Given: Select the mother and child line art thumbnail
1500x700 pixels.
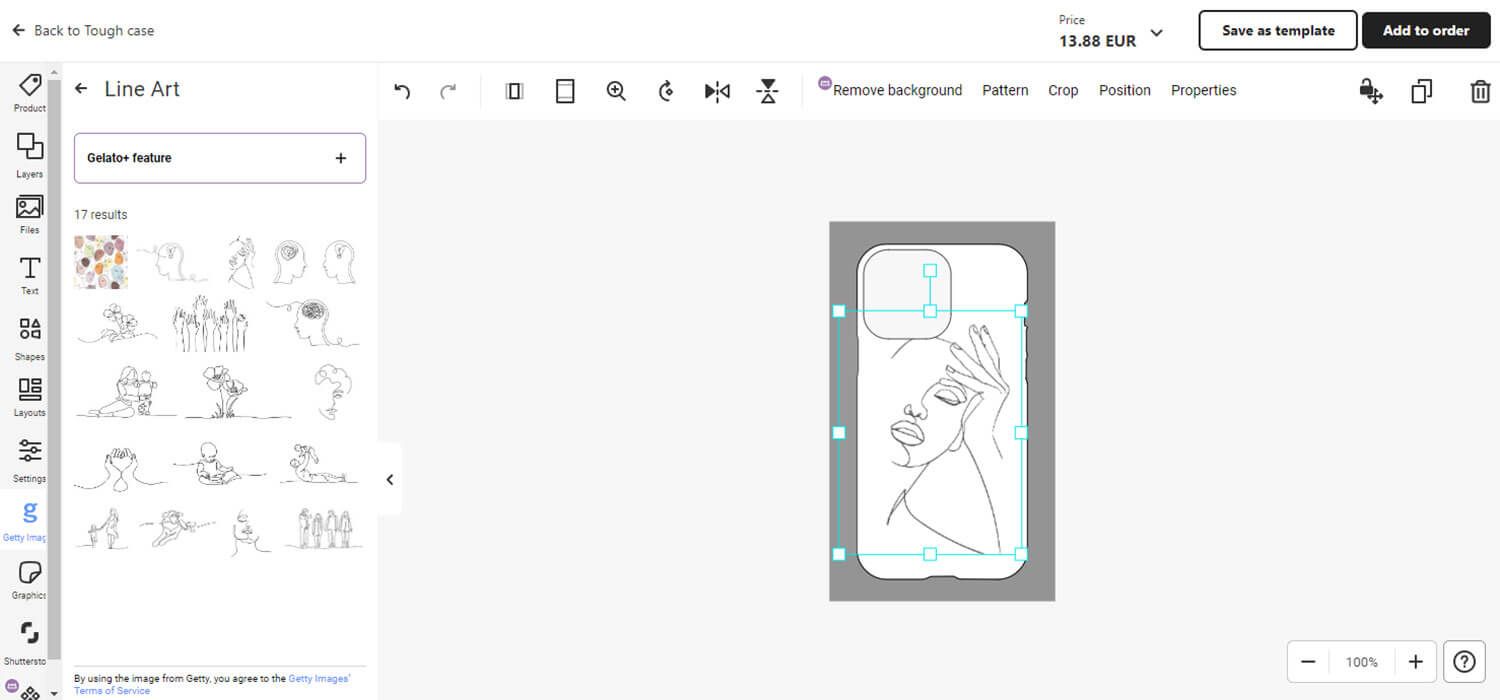Looking at the screenshot, I should pyautogui.click(x=126, y=391).
